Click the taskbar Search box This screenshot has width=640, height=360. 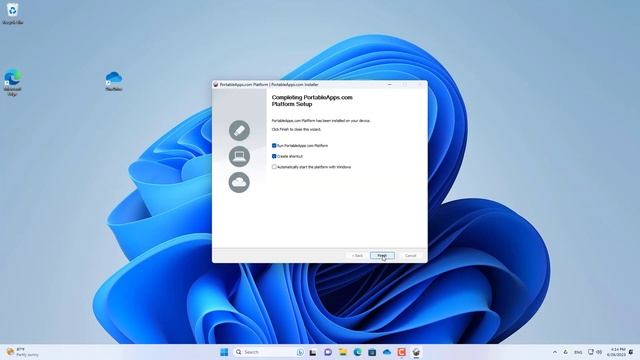[269, 352]
